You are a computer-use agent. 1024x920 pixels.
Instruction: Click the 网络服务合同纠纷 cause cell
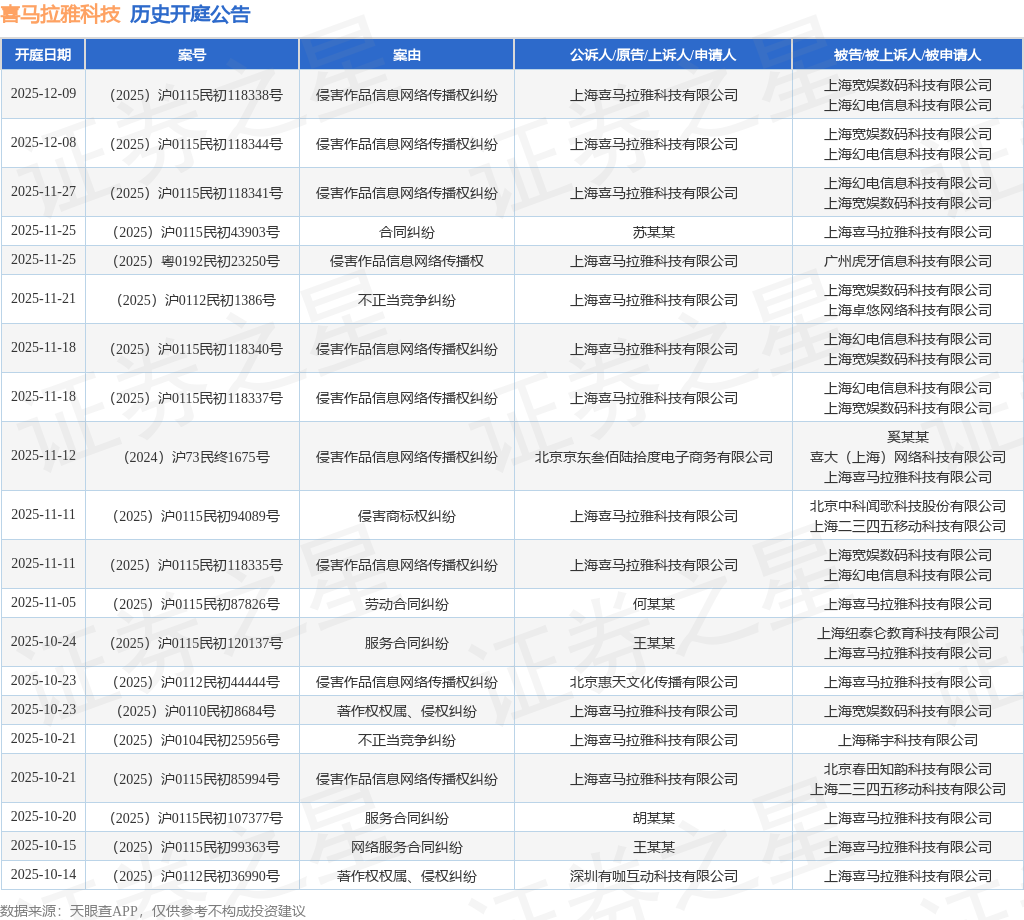(406, 847)
